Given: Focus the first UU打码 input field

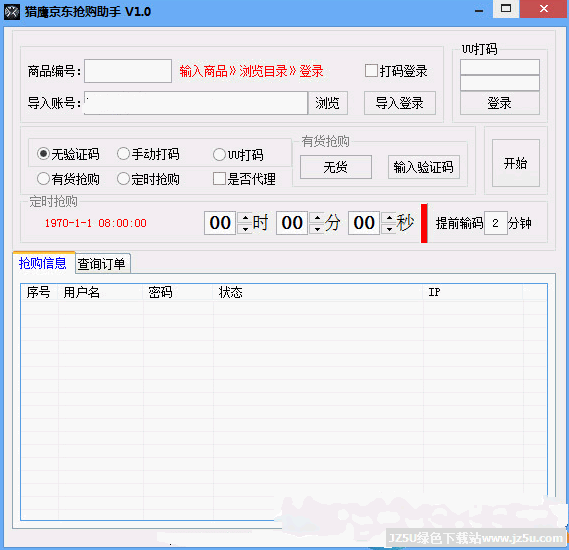Looking at the screenshot, I should pos(500,67).
